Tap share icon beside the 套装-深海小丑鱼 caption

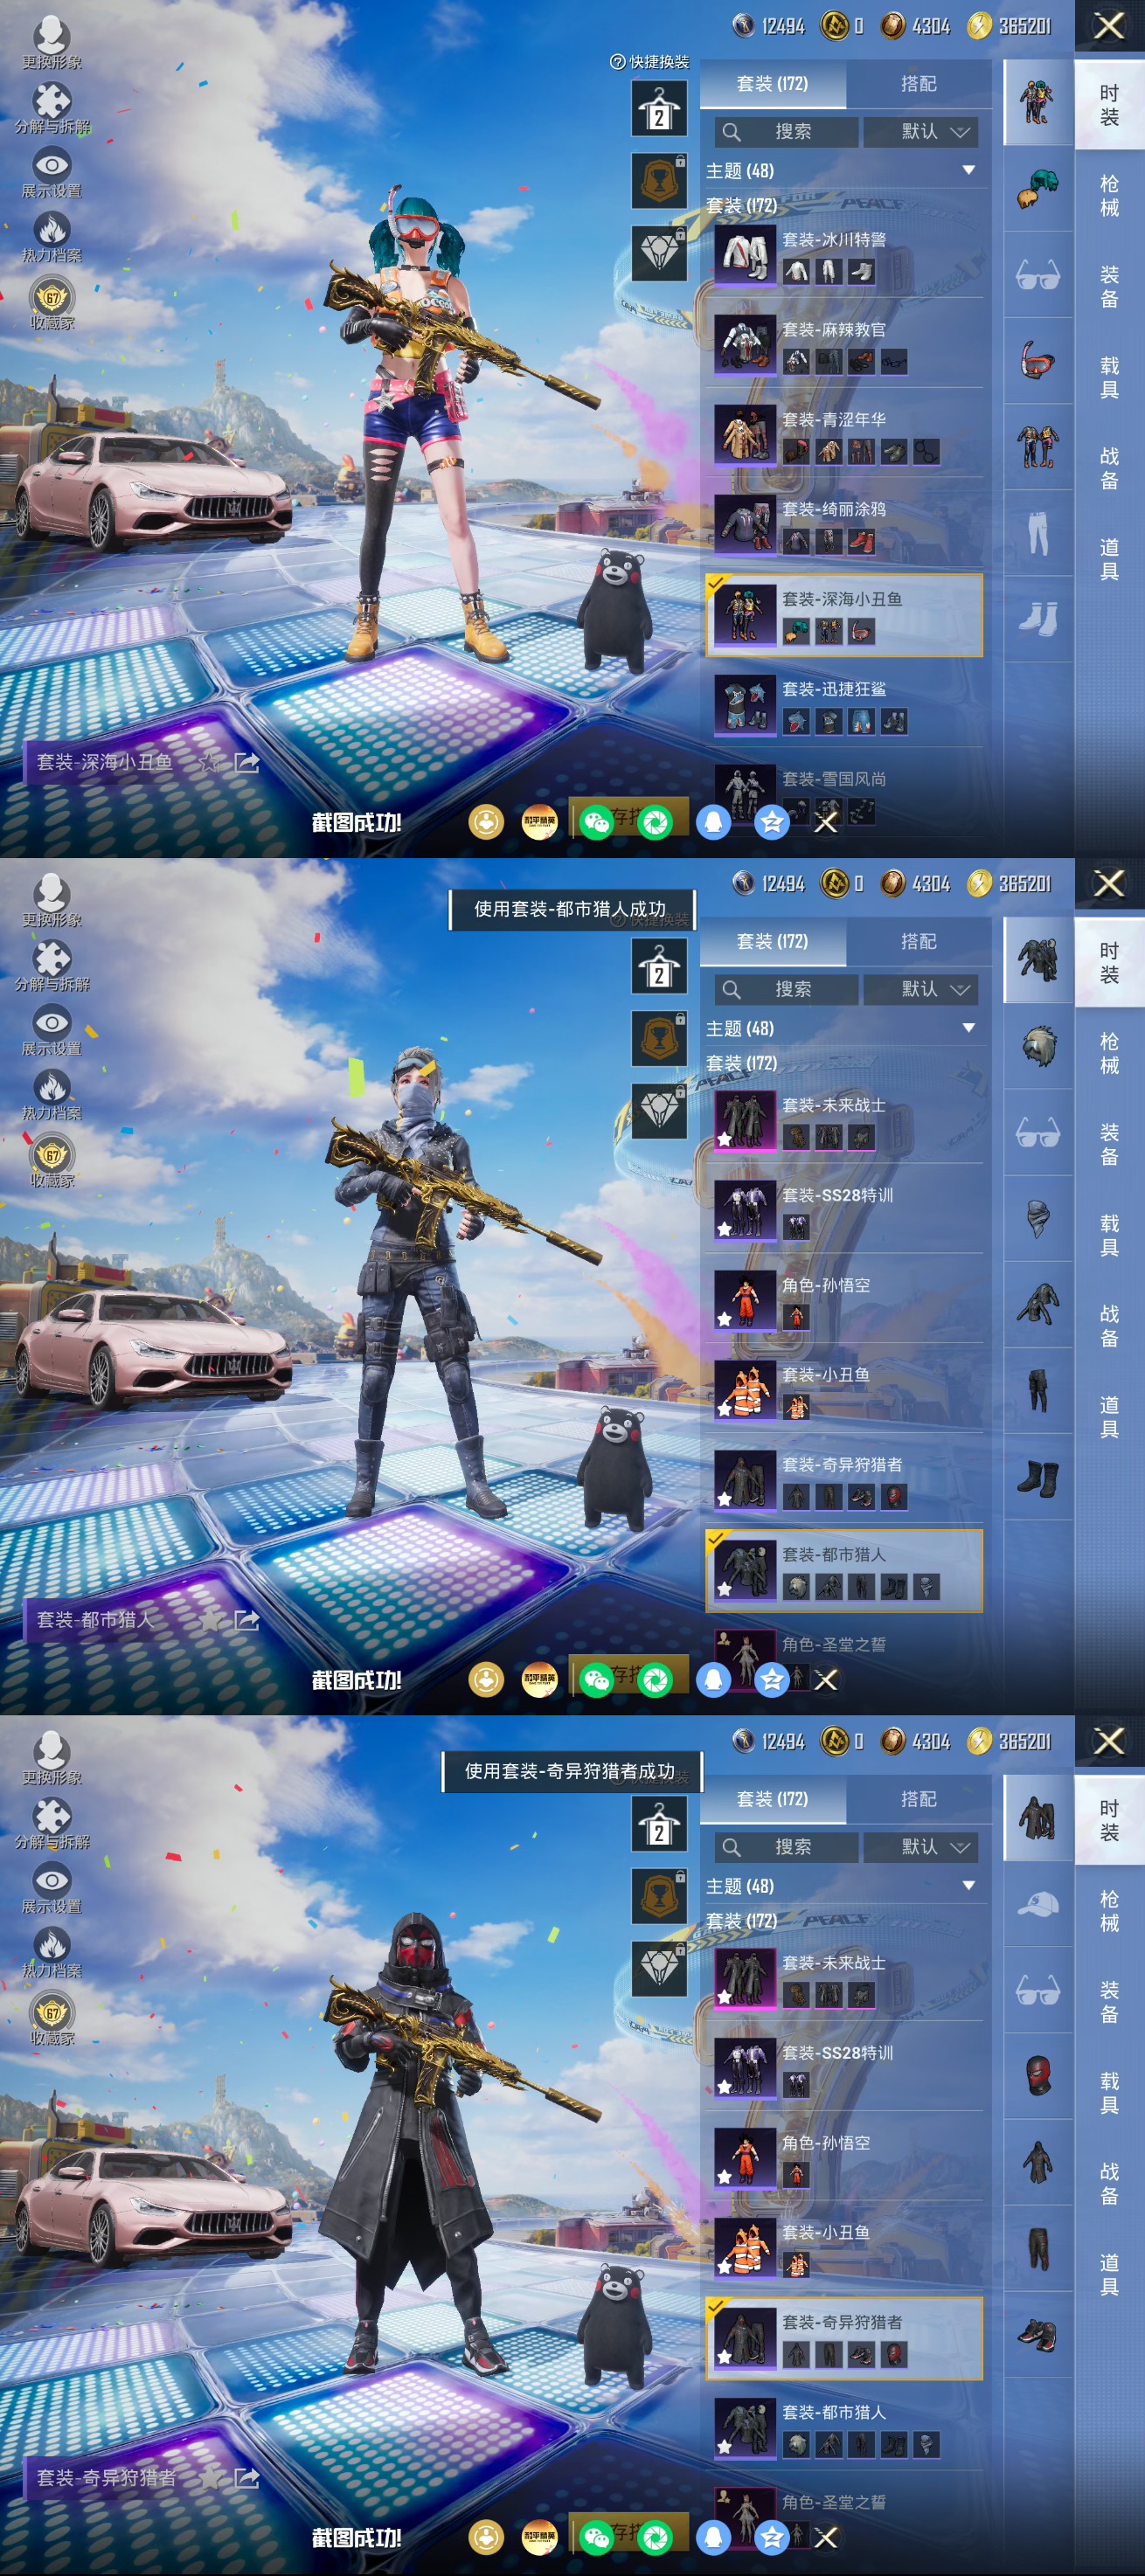point(246,763)
